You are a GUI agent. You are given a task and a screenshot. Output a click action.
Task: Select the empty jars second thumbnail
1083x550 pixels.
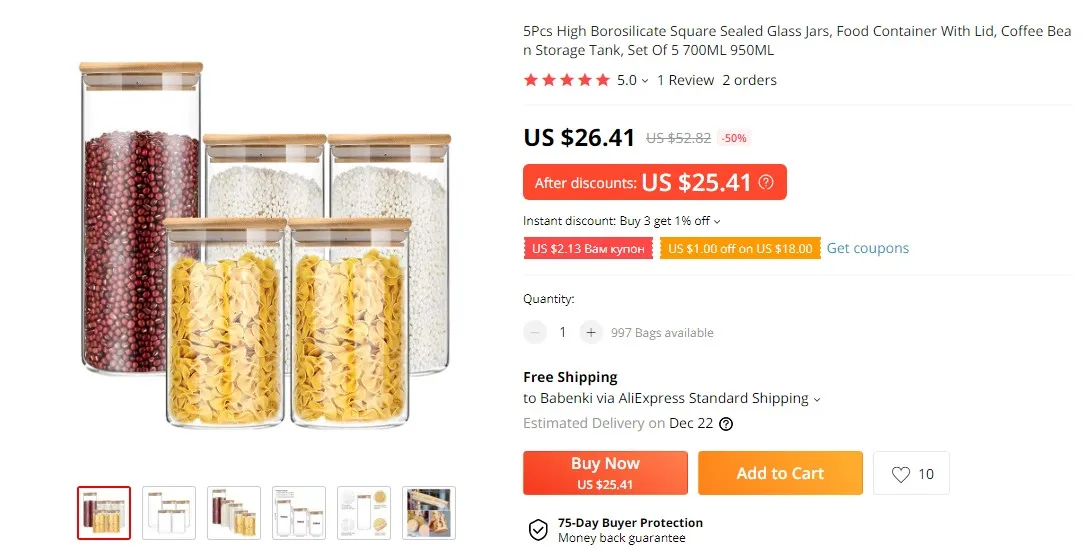point(169,513)
